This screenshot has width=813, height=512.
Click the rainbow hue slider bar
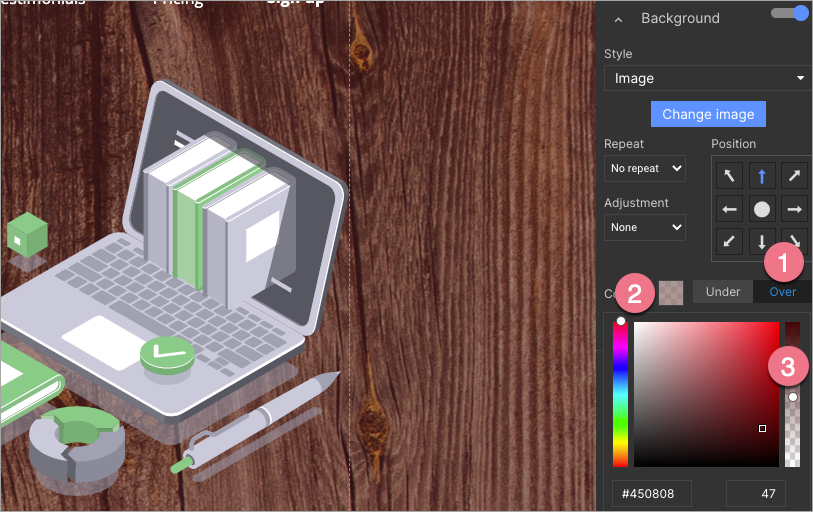620,395
